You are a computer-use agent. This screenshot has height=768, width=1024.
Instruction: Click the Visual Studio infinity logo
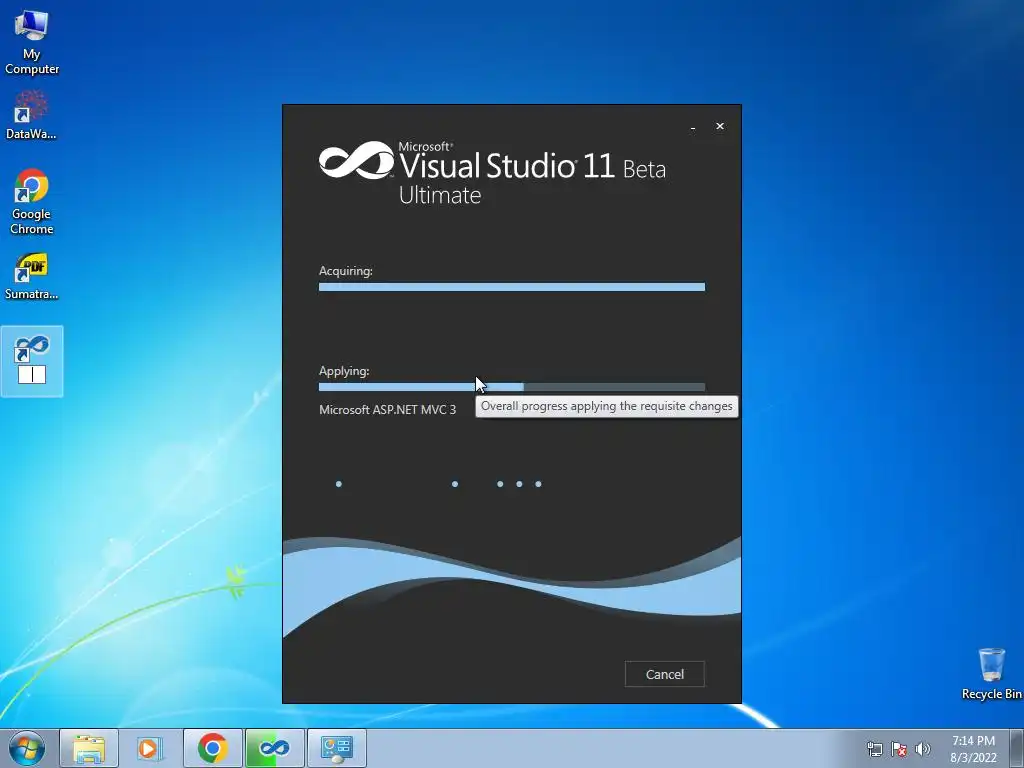[x=357, y=160]
